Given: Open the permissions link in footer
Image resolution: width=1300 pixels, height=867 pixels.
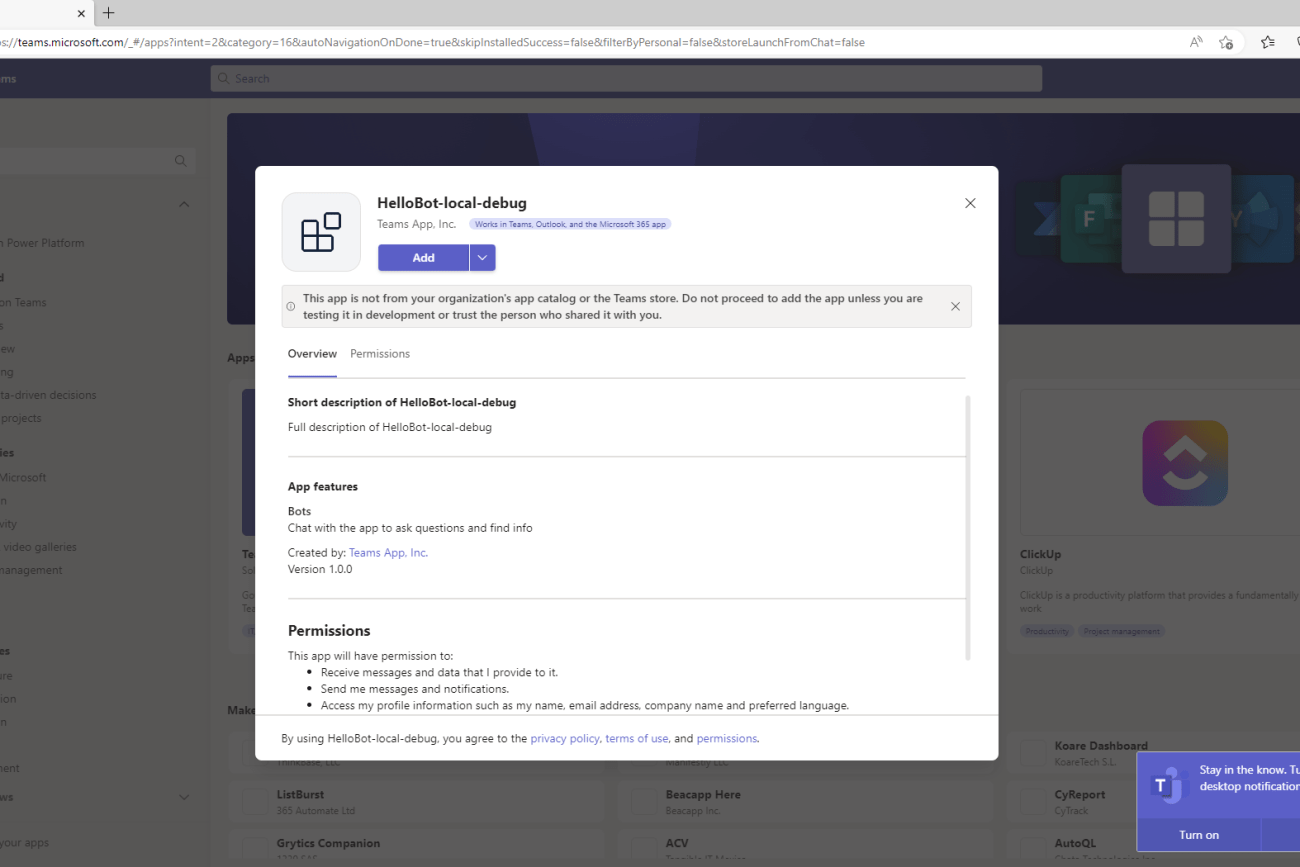Looking at the screenshot, I should click(x=727, y=739).
